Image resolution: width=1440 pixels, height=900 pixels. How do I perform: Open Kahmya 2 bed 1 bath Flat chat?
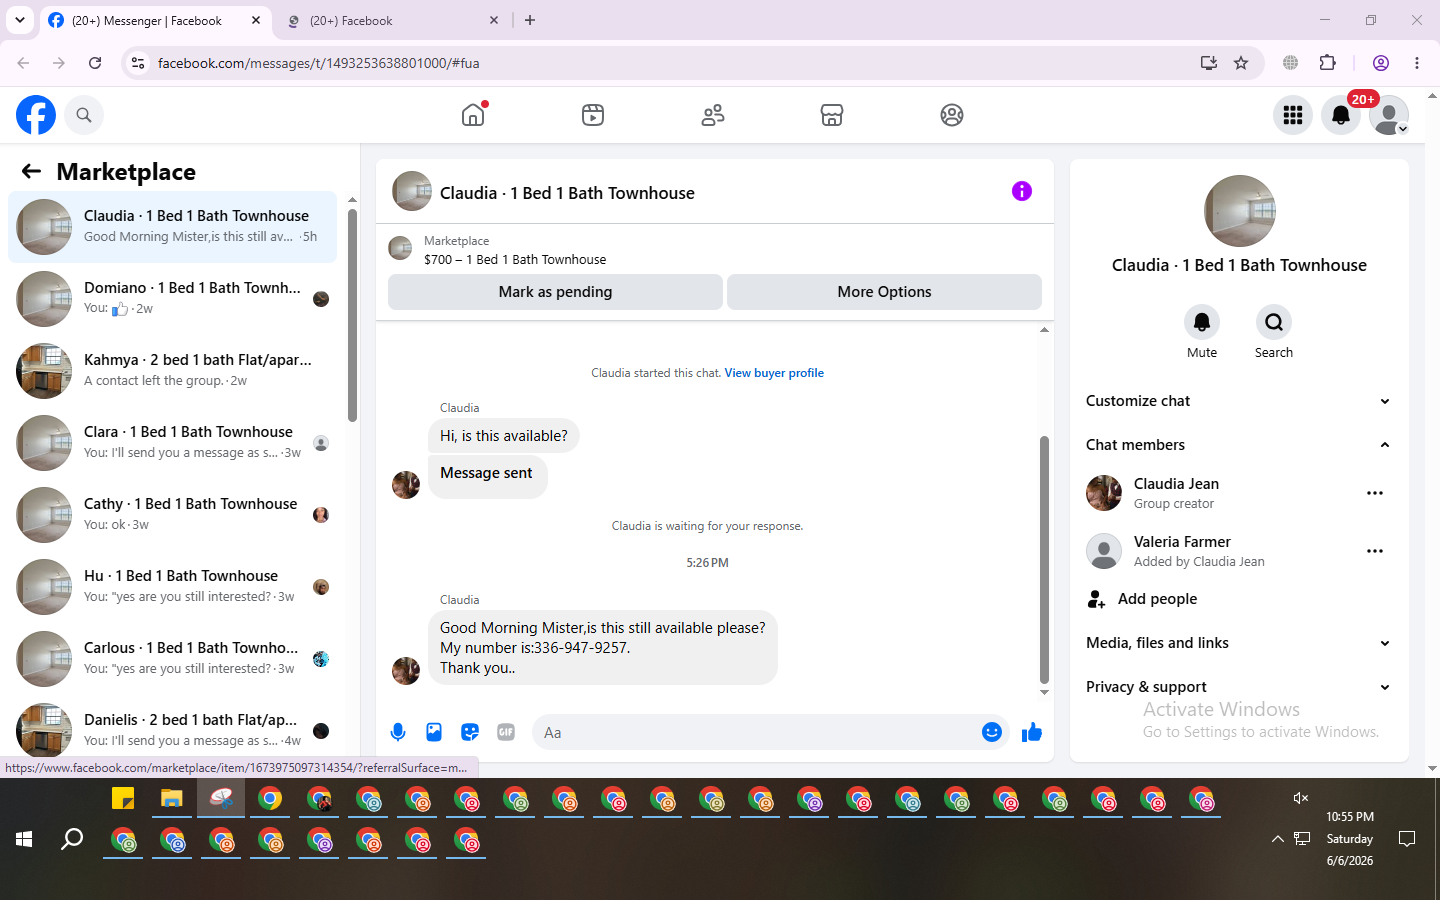pos(172,371)
